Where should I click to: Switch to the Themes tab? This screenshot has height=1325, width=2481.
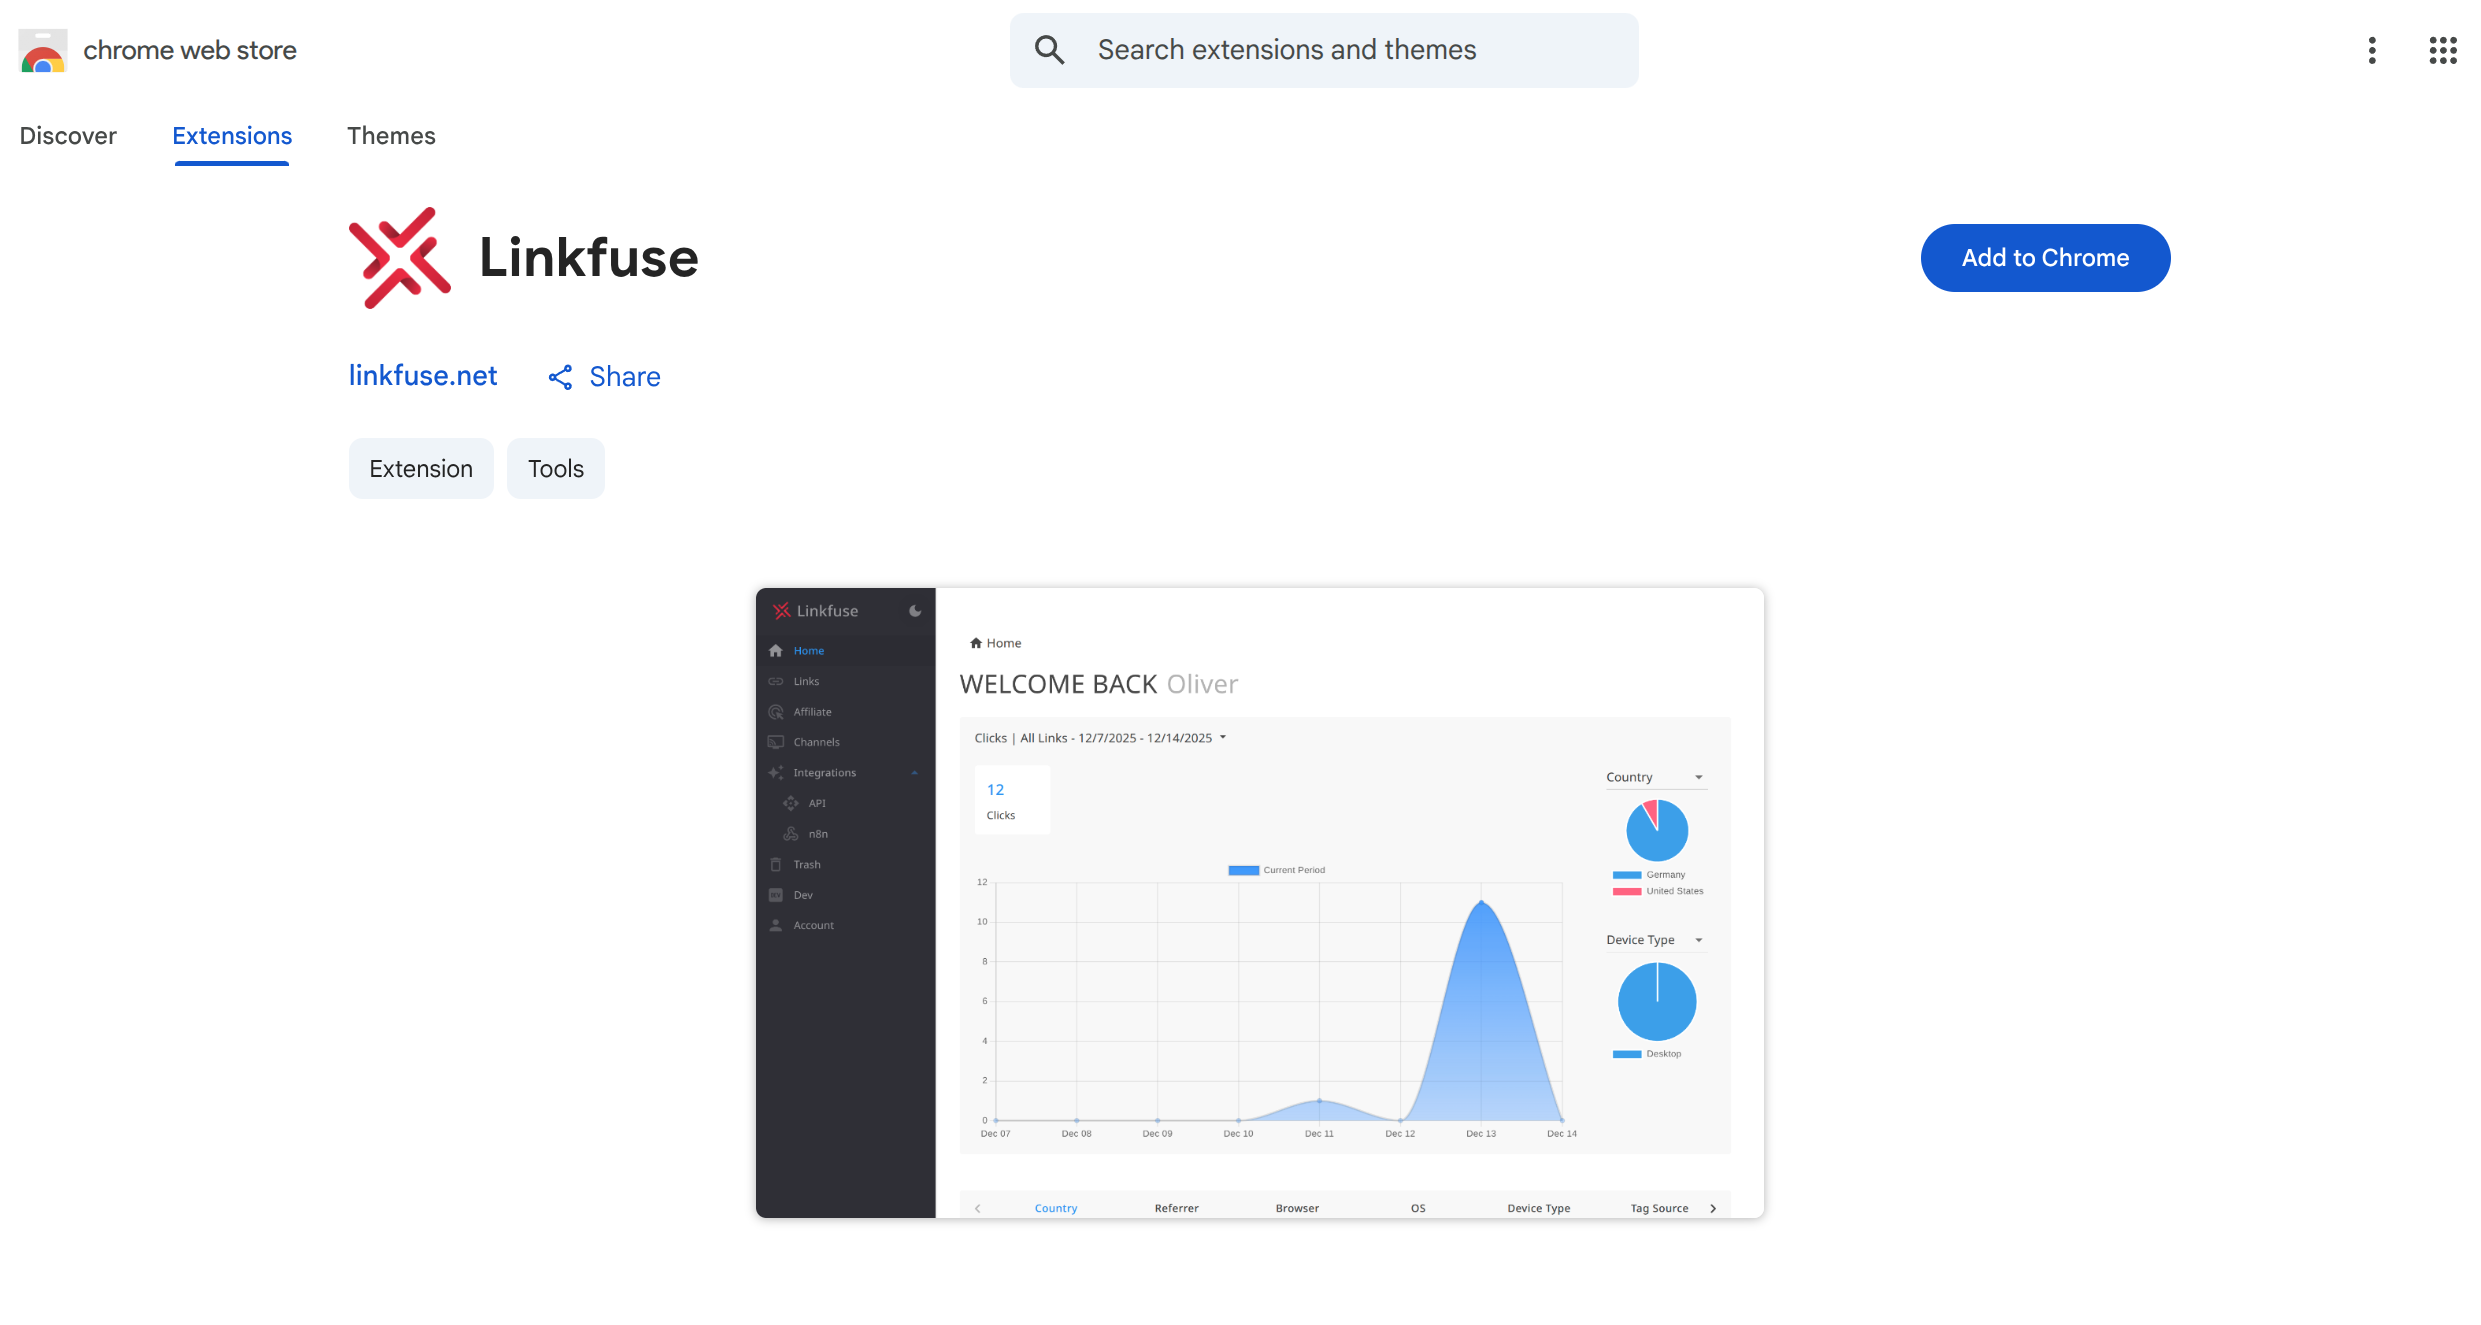pyautogui.click(x=391, y=136)
